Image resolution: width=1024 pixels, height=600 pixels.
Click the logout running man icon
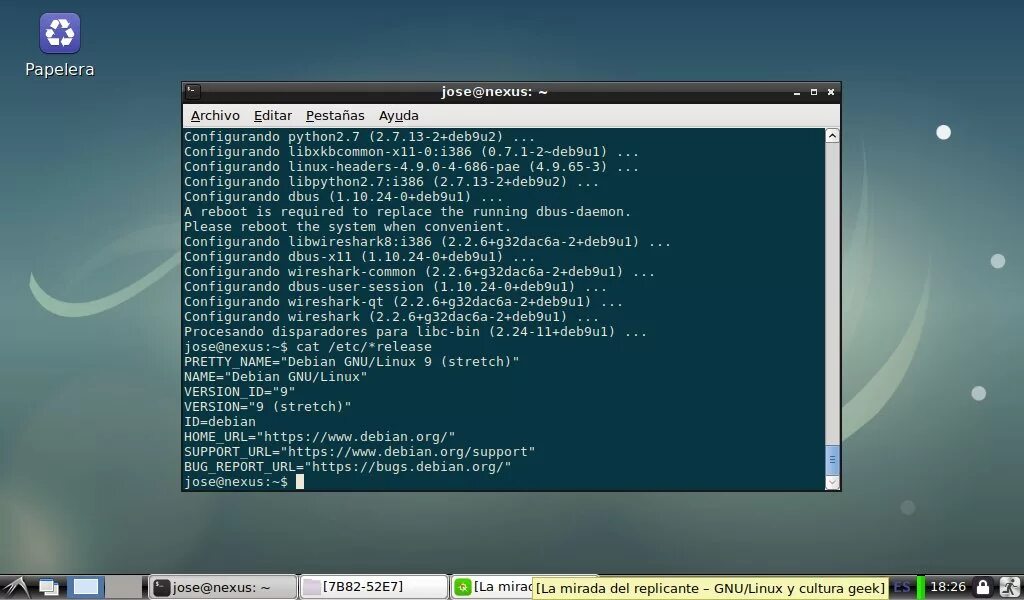pos(1010,587)
